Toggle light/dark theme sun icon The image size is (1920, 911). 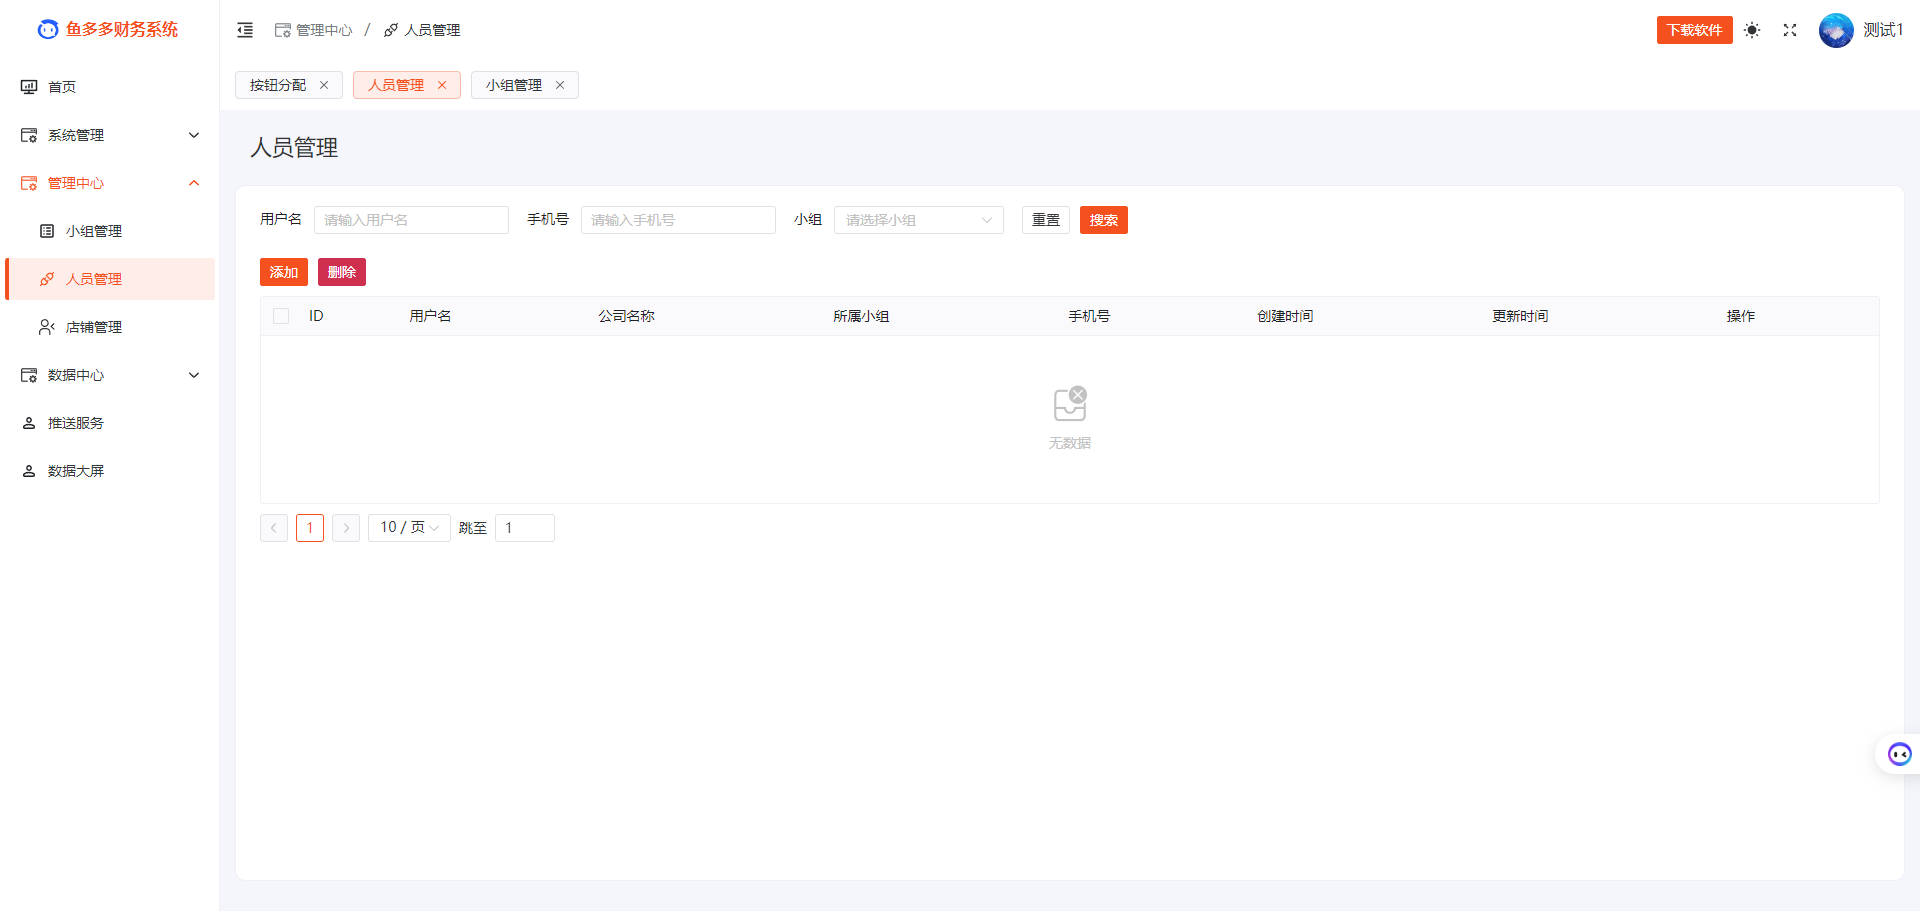click(1752, 30)
